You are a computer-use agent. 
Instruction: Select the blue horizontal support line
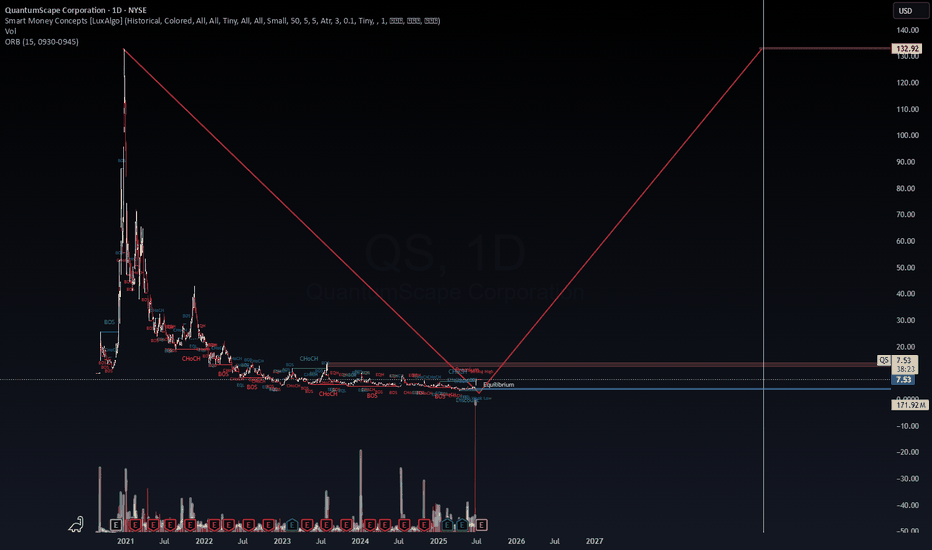click(x=684, y=389)
